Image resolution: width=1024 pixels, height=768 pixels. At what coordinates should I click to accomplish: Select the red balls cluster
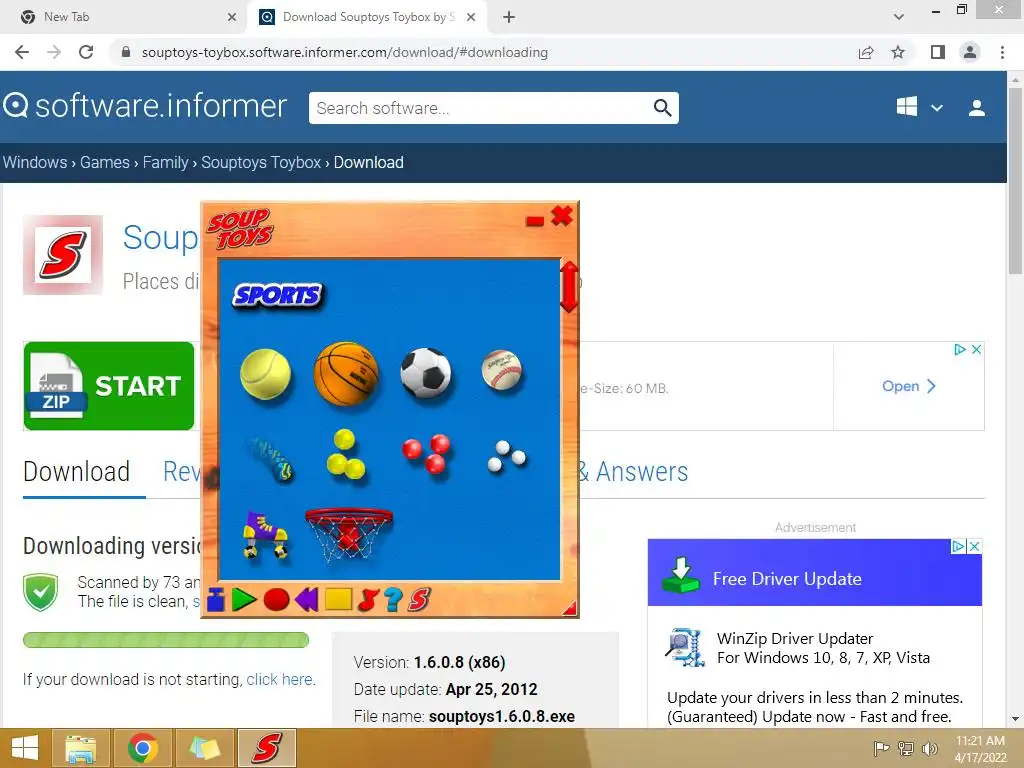(x=426, y=453)
